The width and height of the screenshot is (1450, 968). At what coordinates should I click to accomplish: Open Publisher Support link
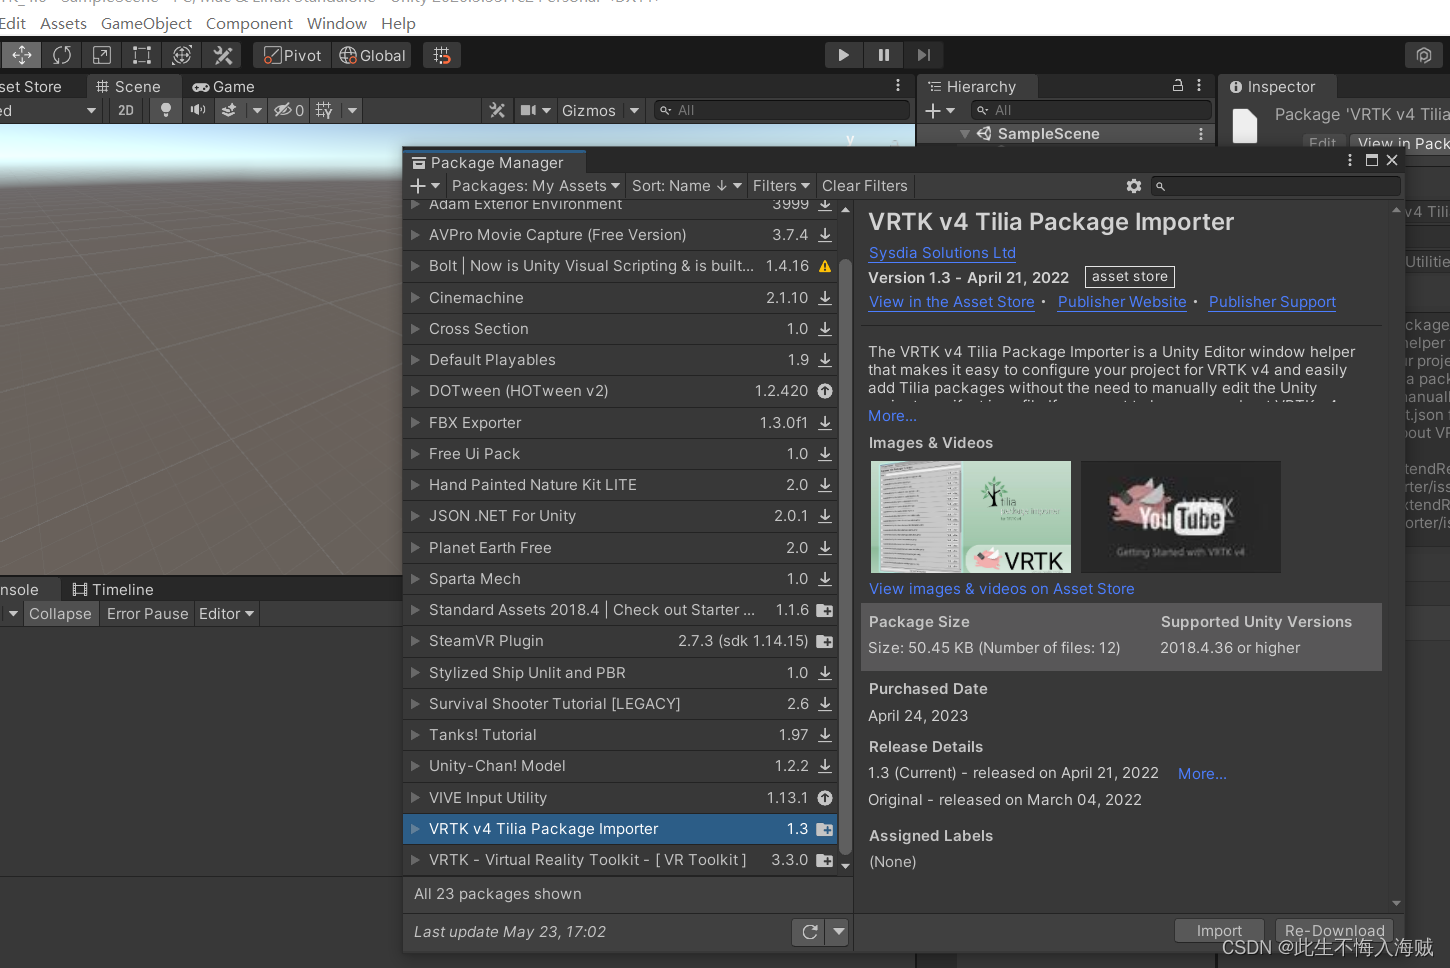[1272, 302]
